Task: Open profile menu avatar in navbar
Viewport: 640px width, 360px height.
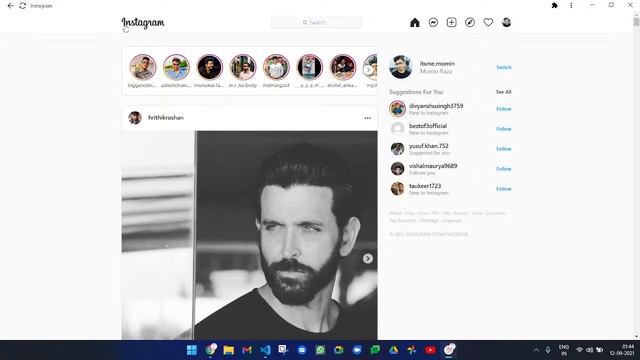Action: coord(507,22)
